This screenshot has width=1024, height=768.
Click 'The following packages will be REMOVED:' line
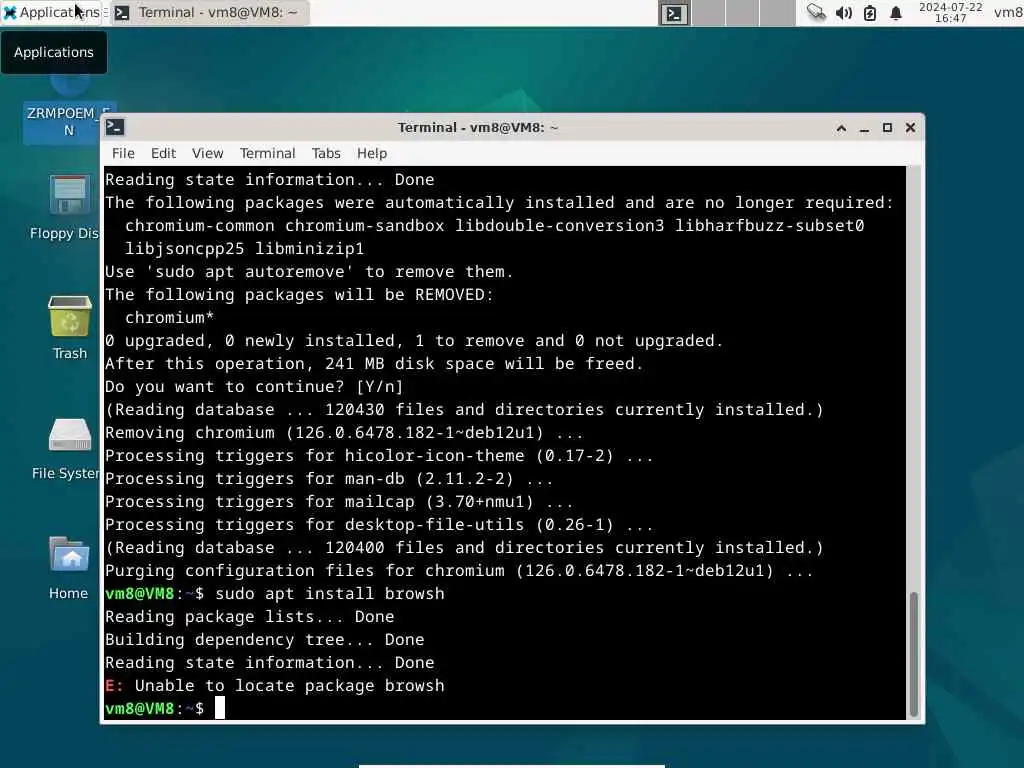pos(299,295)
